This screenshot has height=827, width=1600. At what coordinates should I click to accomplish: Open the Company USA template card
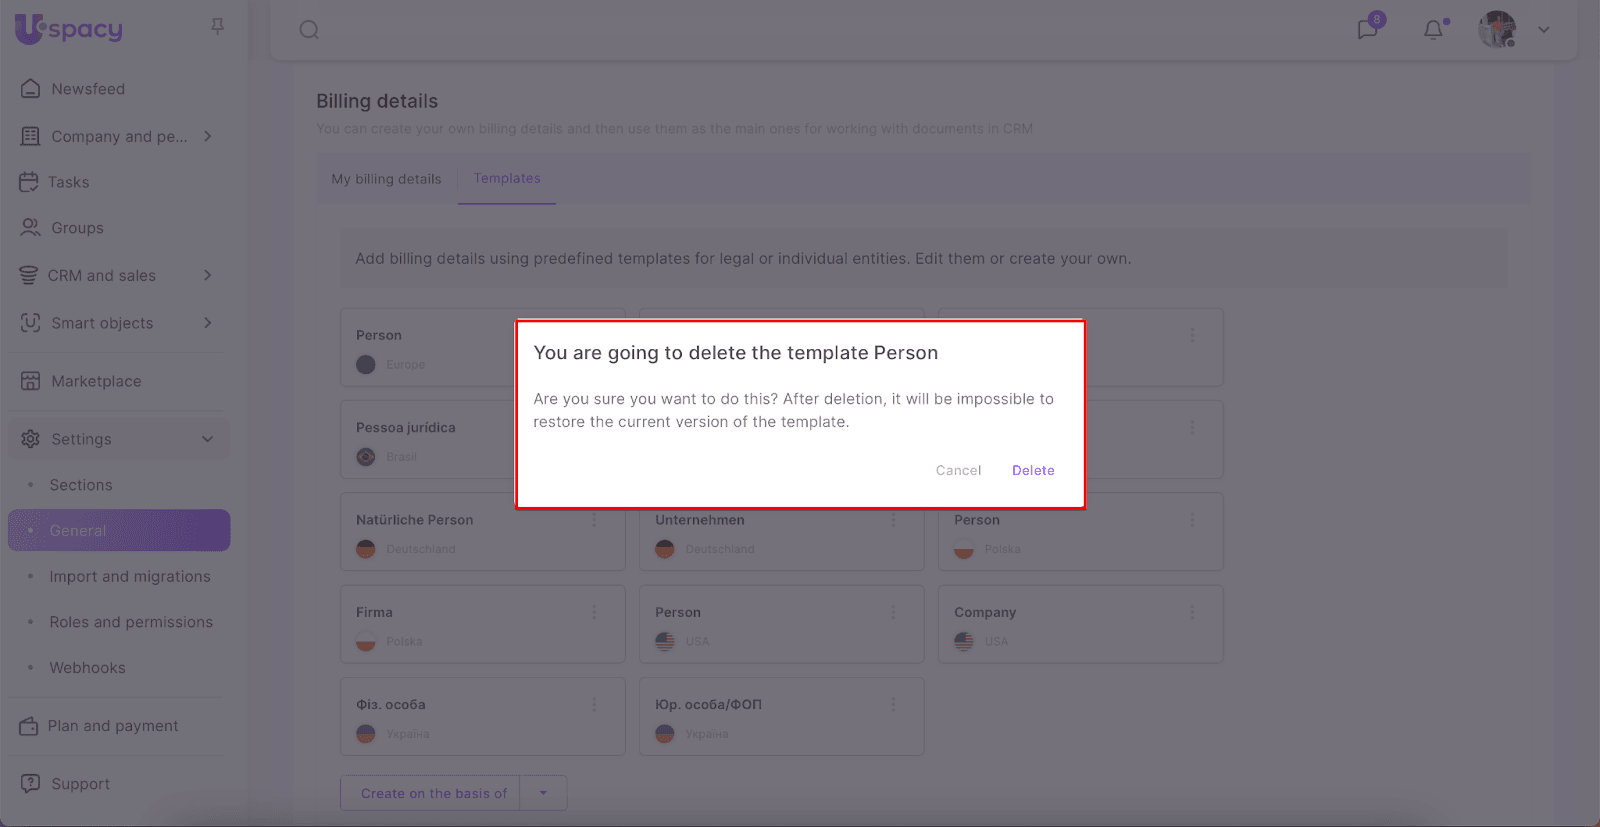tap(1060, 625)
